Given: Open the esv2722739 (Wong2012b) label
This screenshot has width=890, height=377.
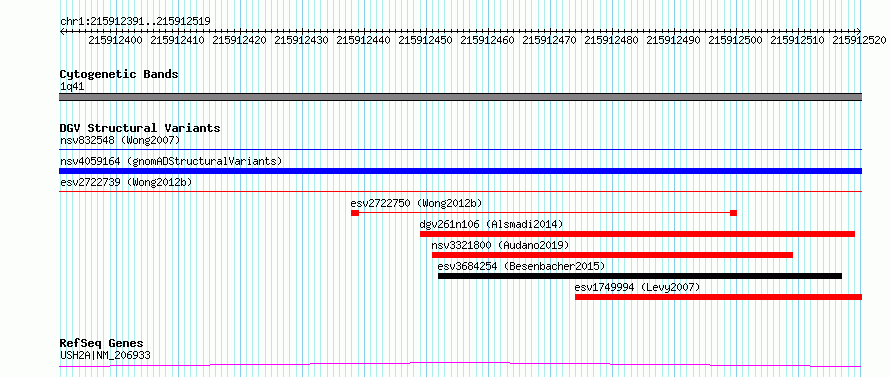Looking at the screenshot, I should tap(126, 182).
